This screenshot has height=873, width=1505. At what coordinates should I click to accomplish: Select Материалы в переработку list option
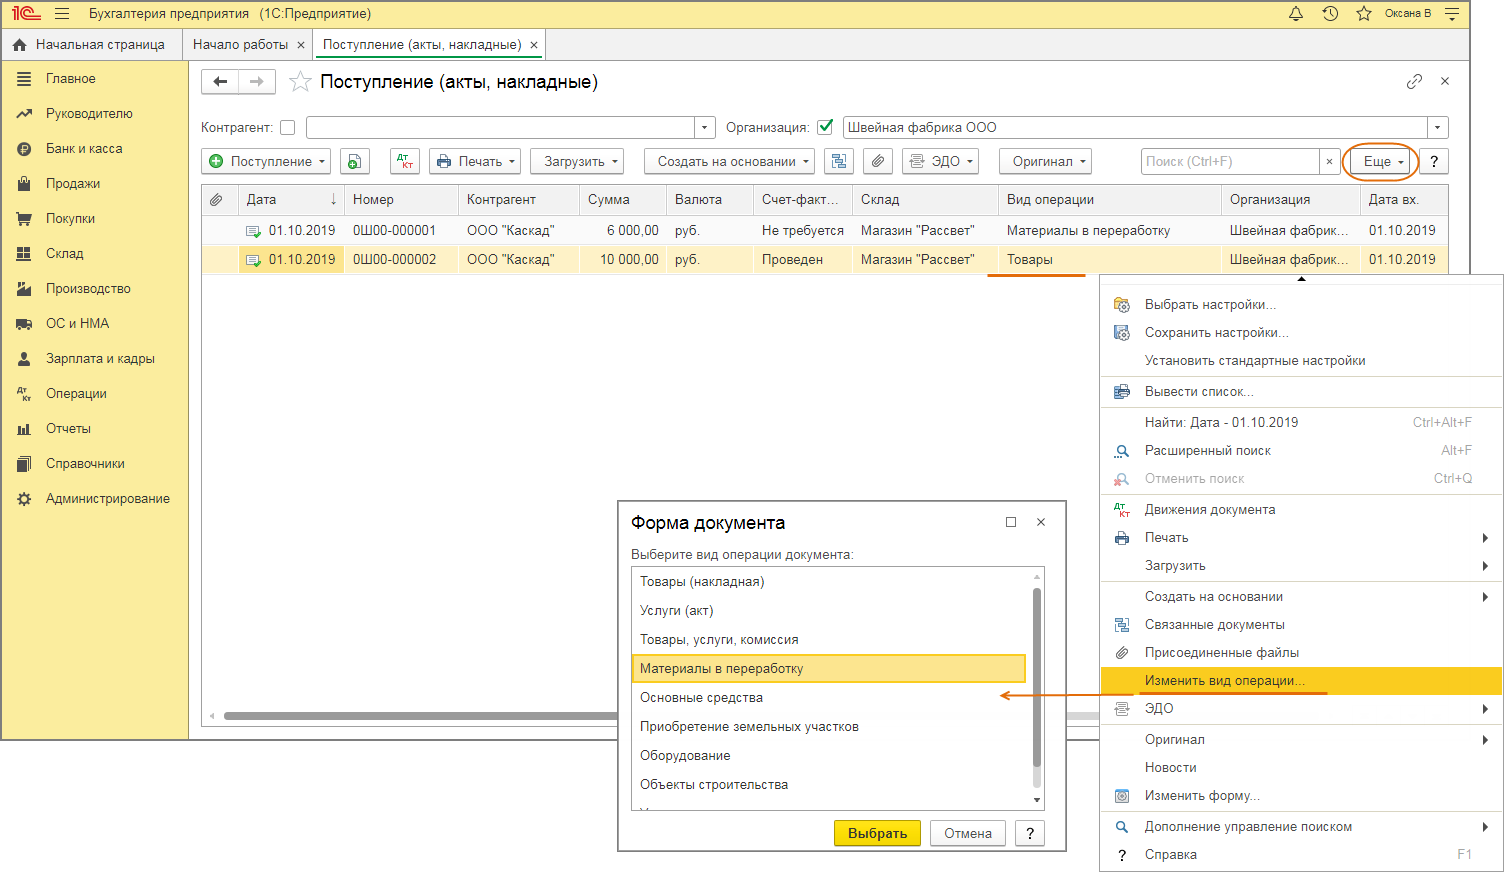[x=829, y=668]
